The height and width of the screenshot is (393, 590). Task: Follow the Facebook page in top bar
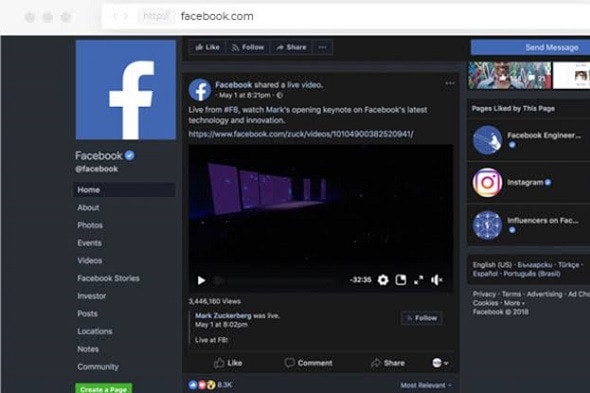coord(248,47)
